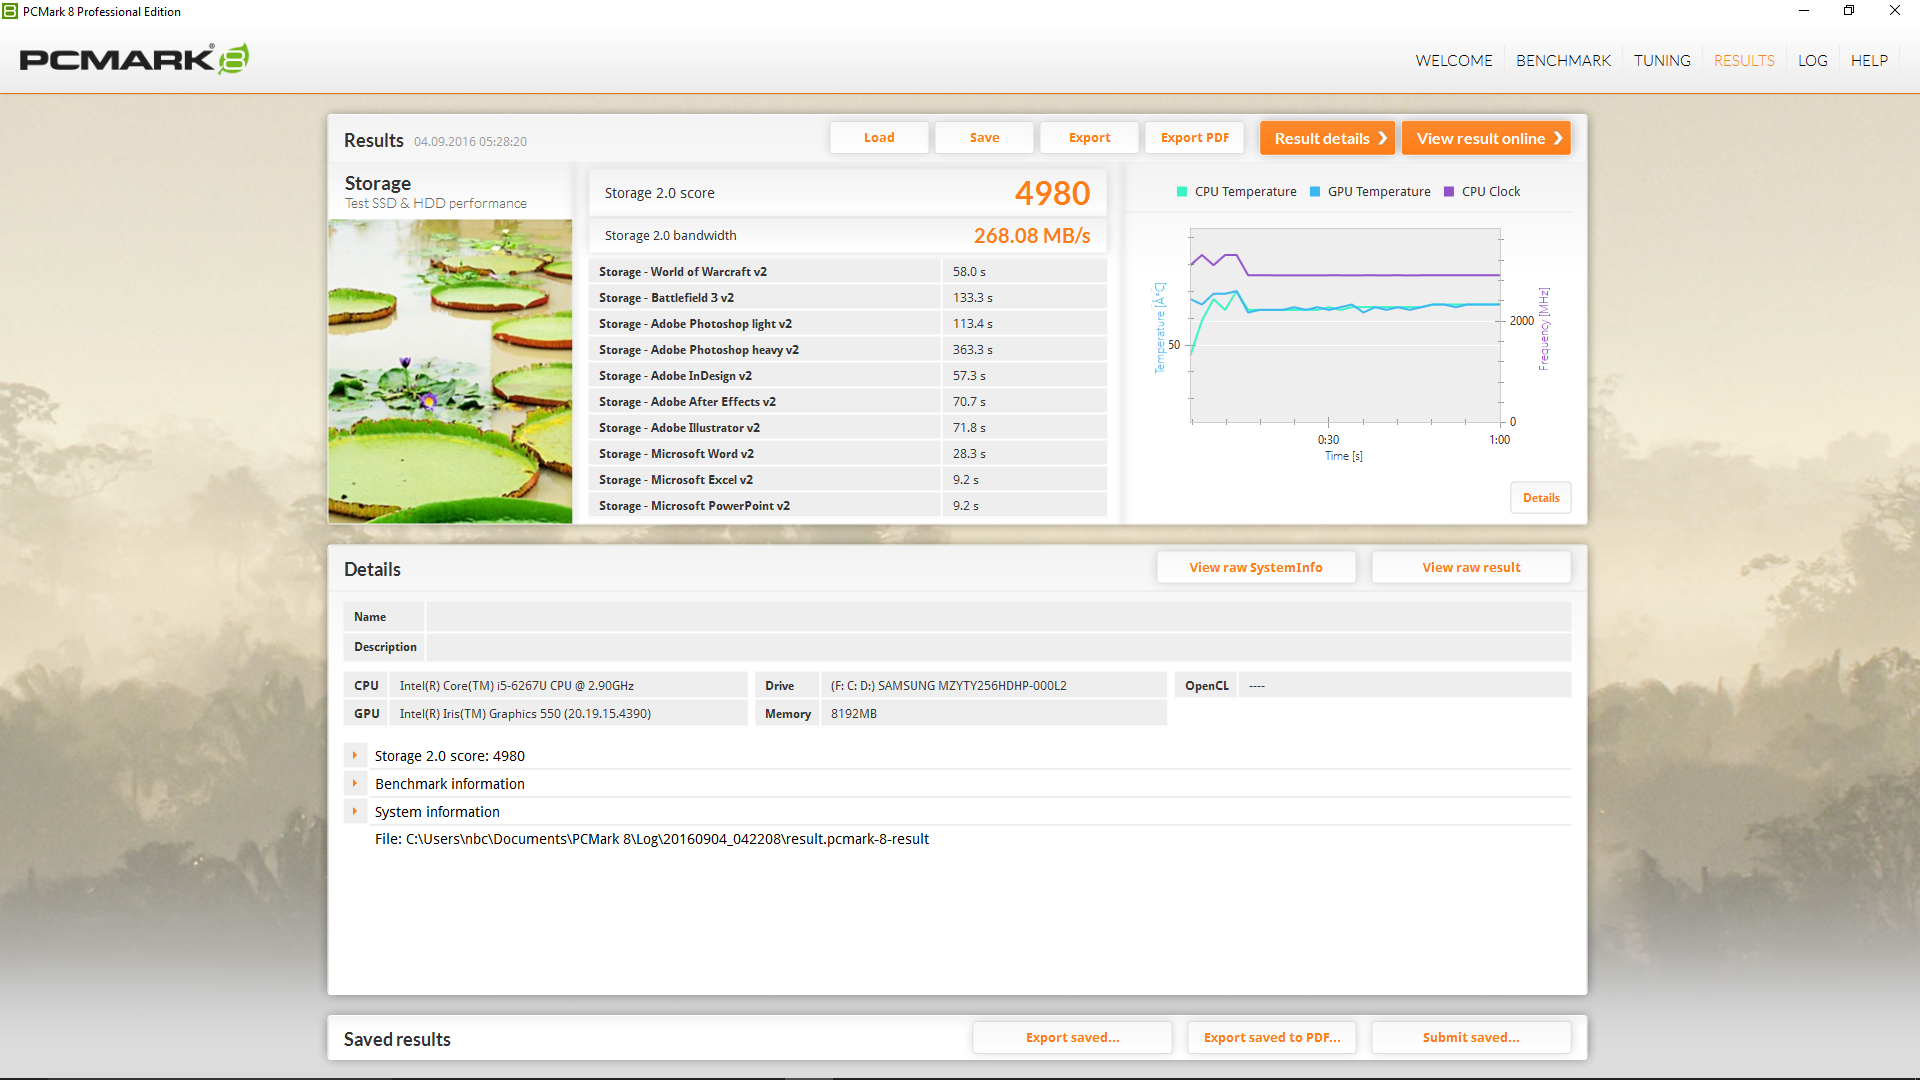Click the Result details button
1920x1080 pixels.
tap(1329, 138)
